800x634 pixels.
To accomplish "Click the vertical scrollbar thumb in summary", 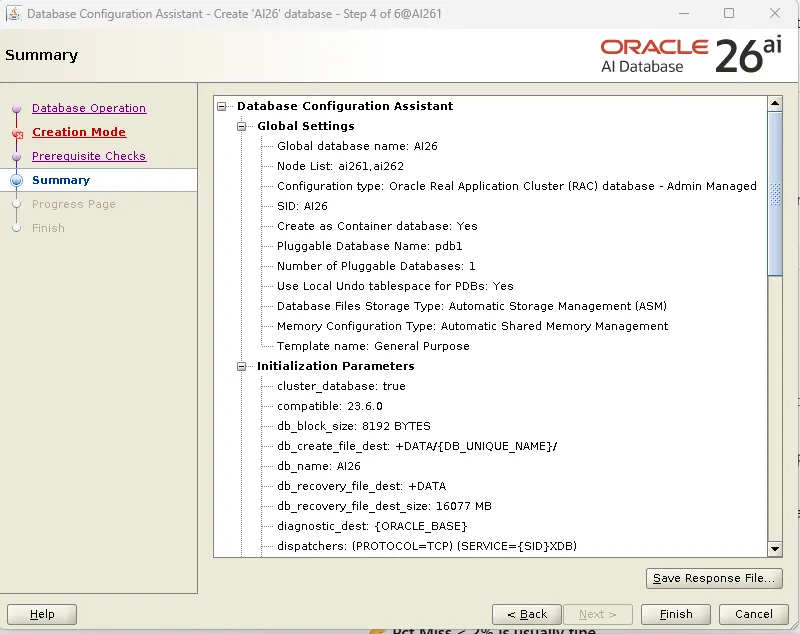I will point(774,194).
